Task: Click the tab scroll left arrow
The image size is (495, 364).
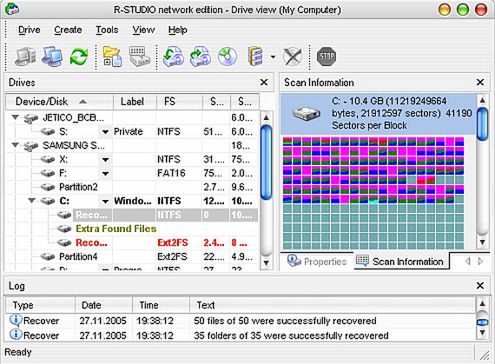Action: tap(468, 261)
